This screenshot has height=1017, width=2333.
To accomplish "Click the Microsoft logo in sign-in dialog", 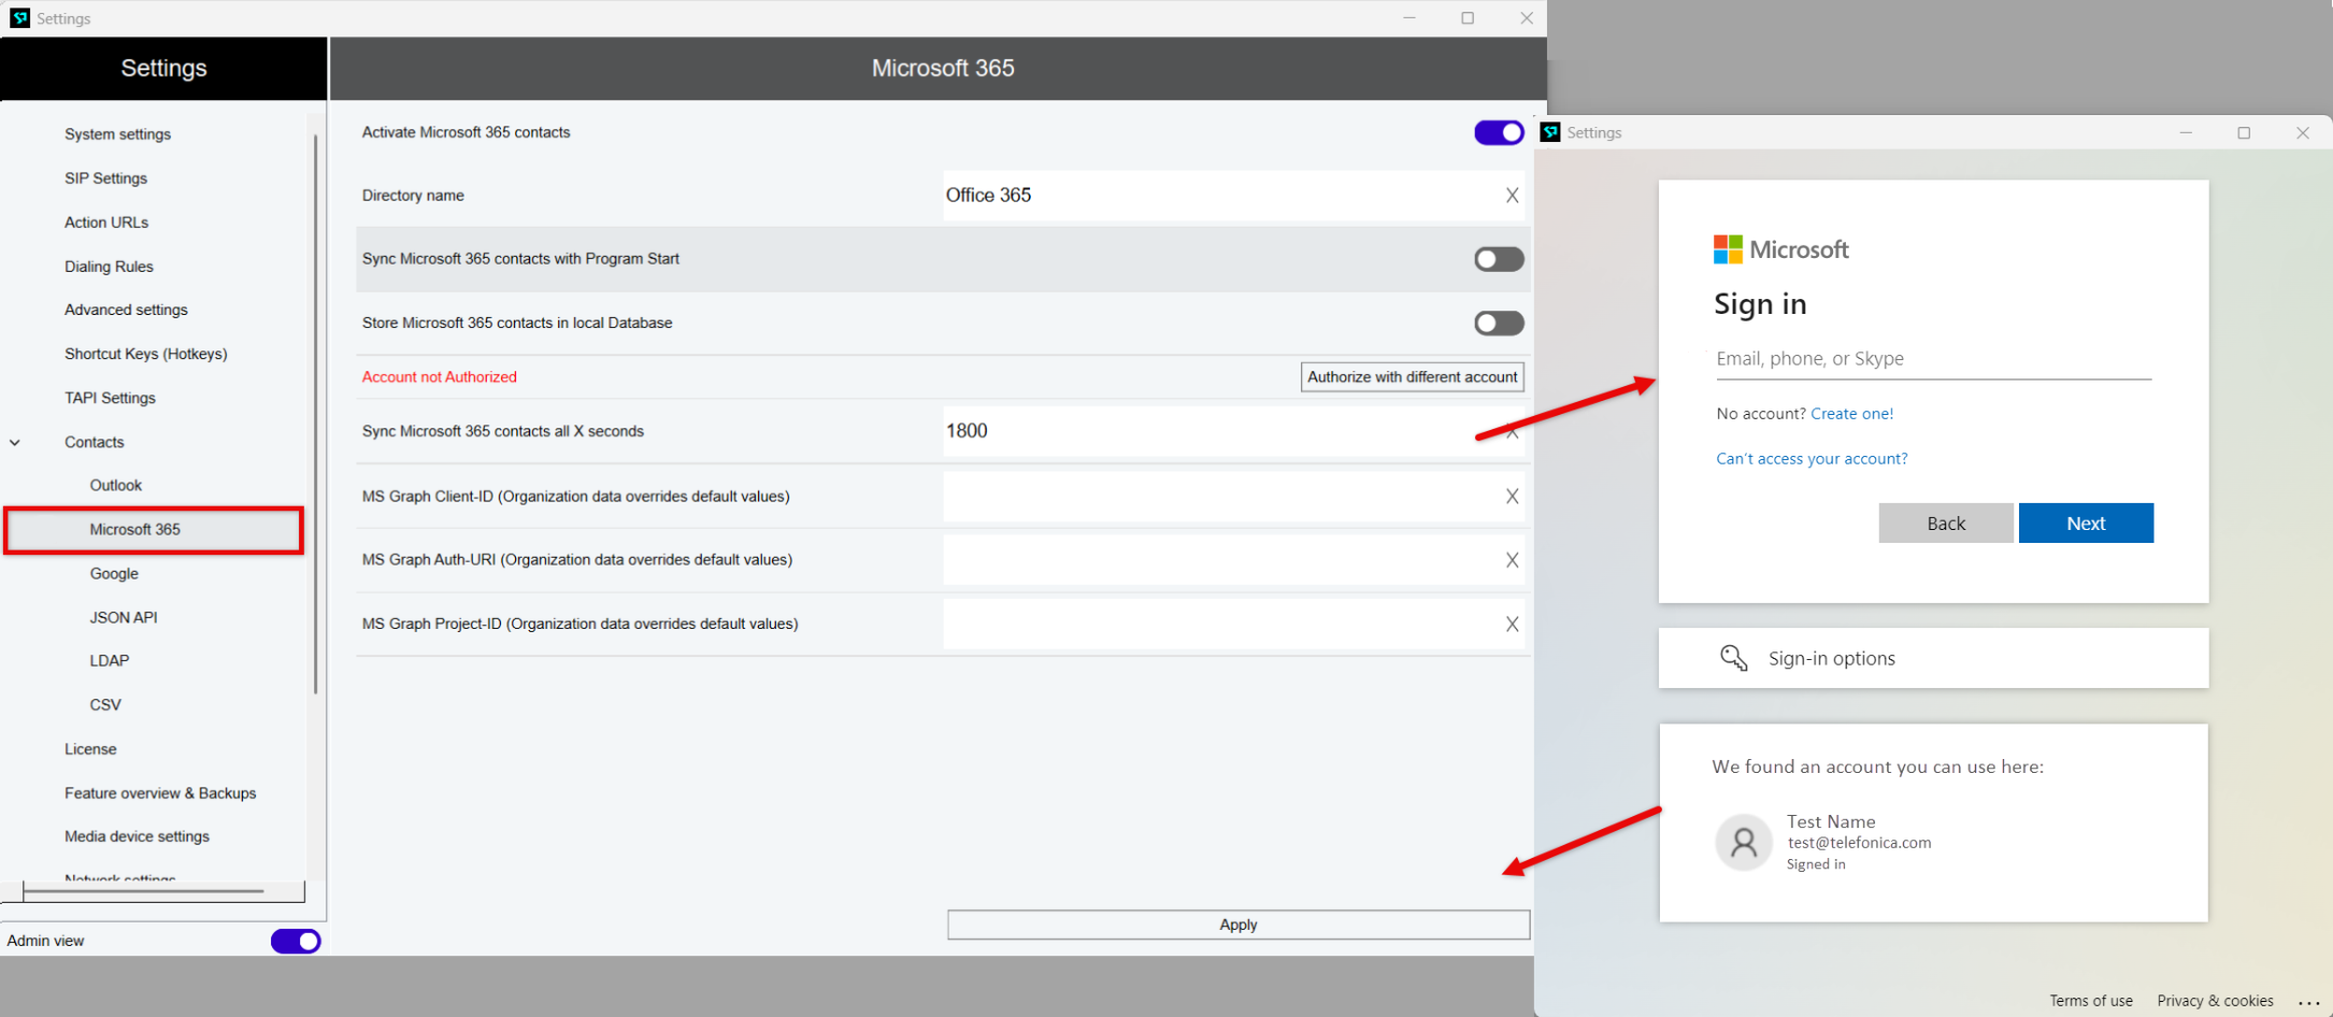I will [x=1781, y=249].
